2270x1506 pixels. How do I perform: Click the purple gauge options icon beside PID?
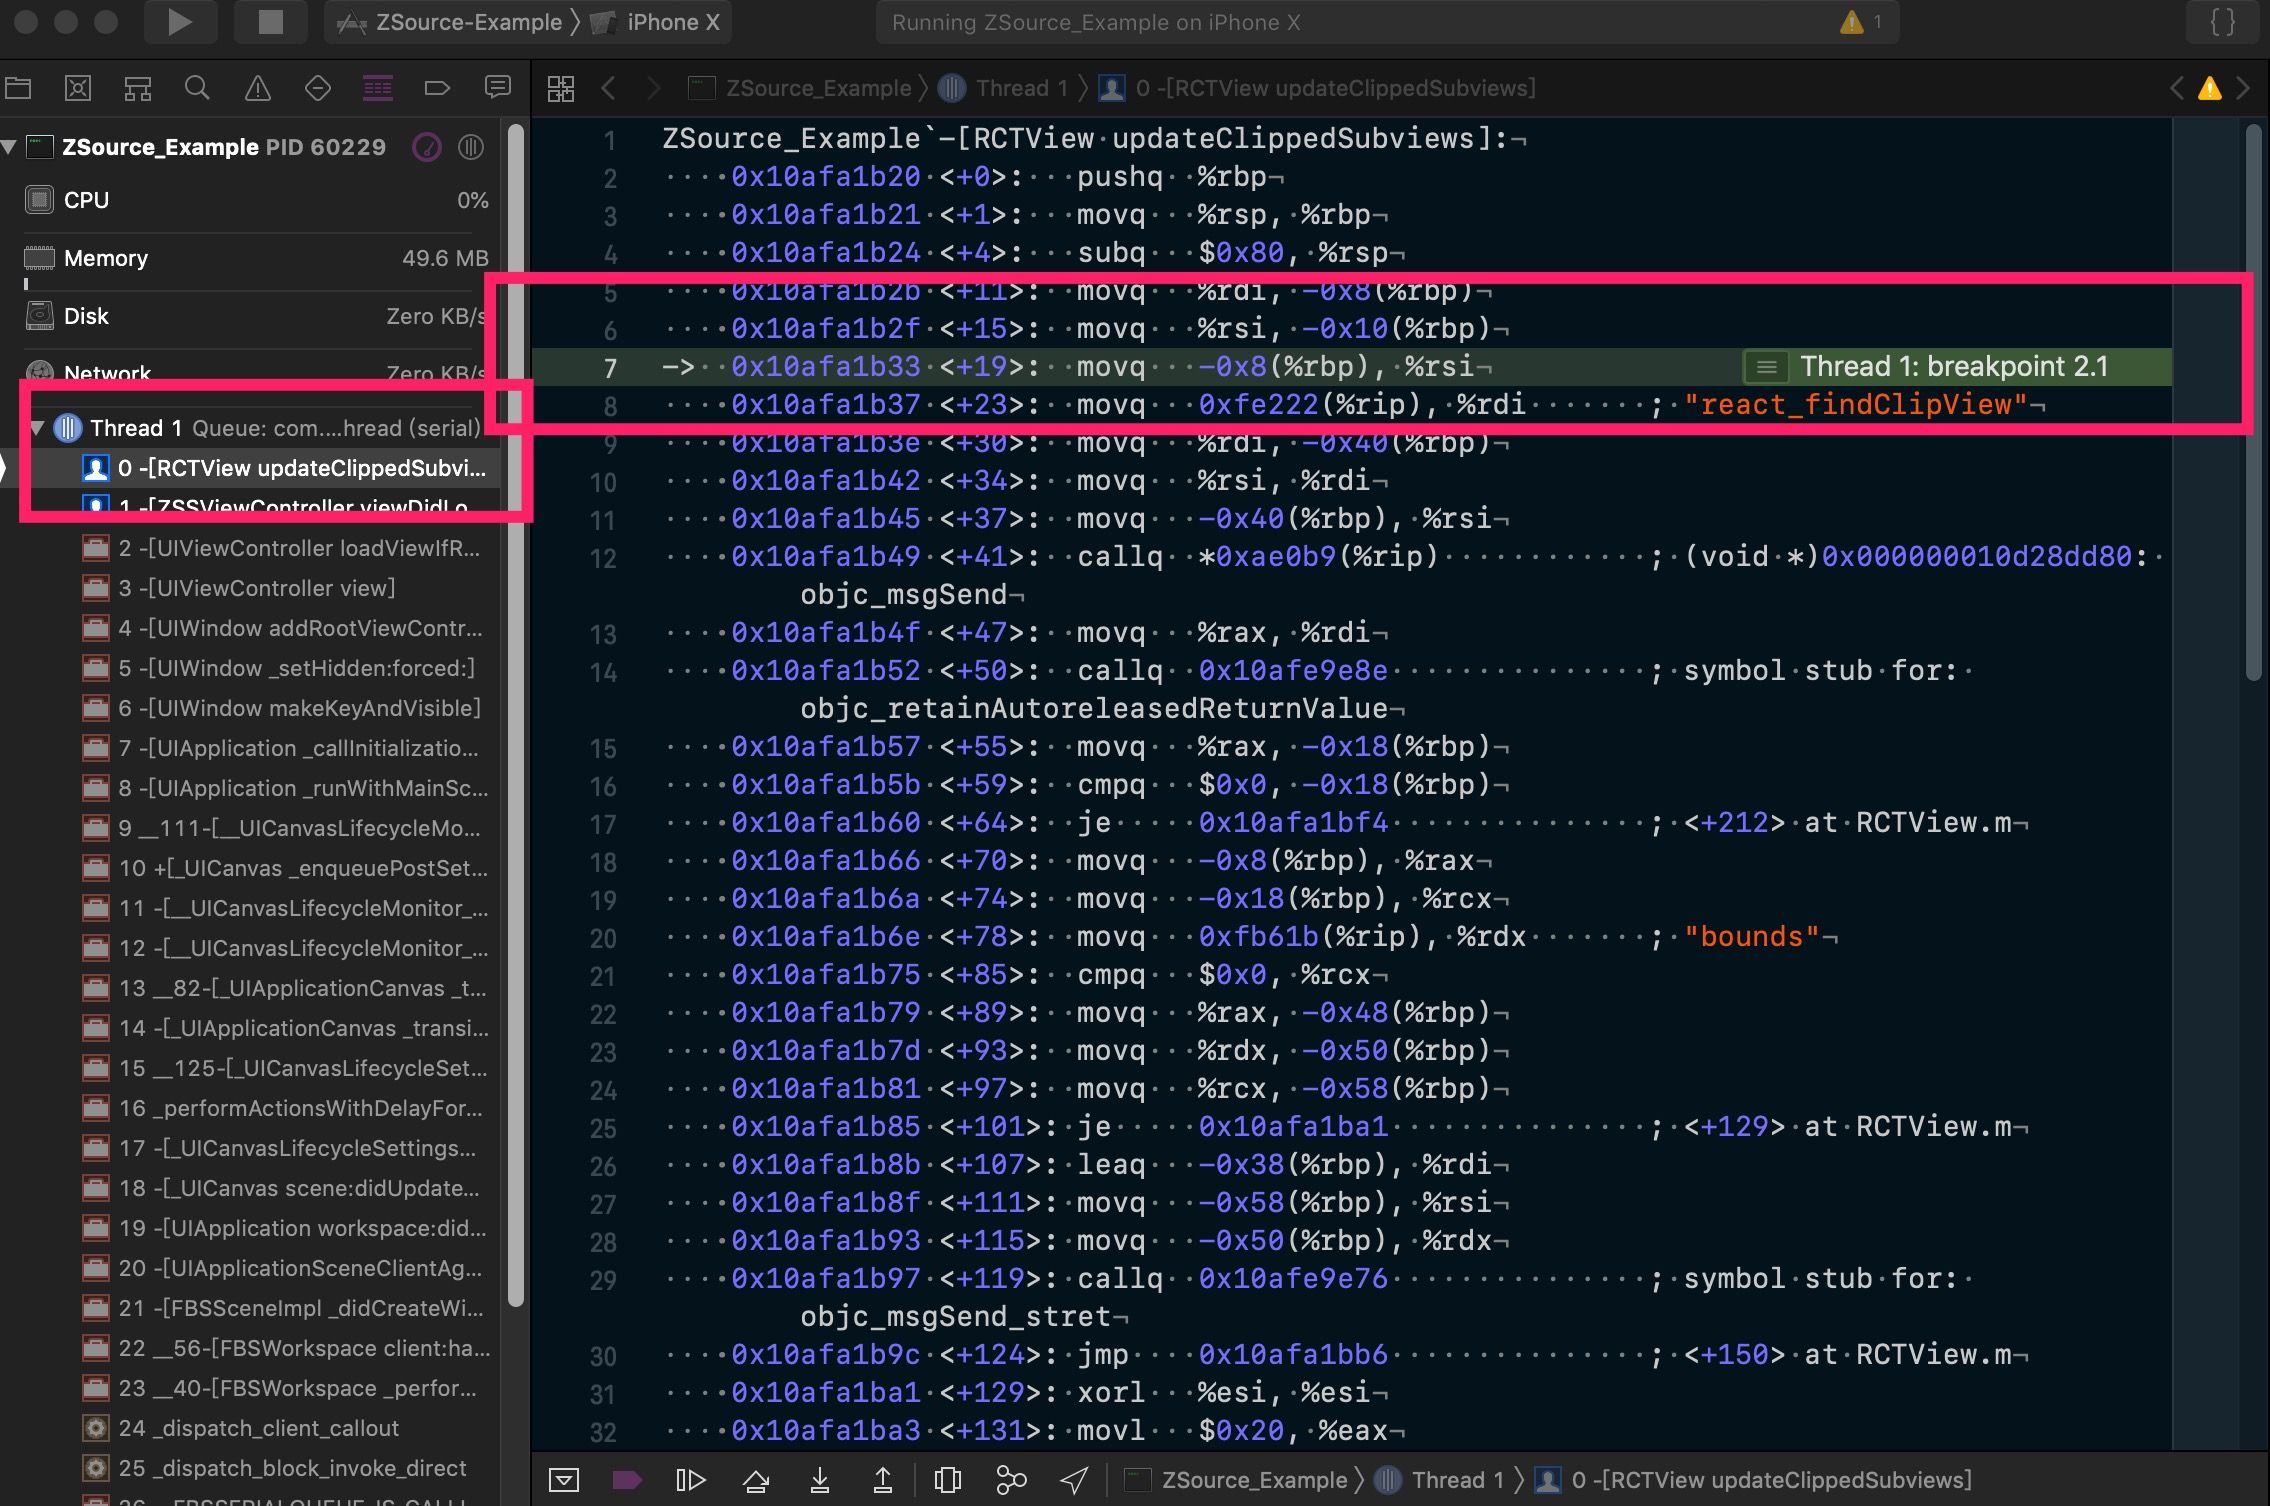(427, 147)
